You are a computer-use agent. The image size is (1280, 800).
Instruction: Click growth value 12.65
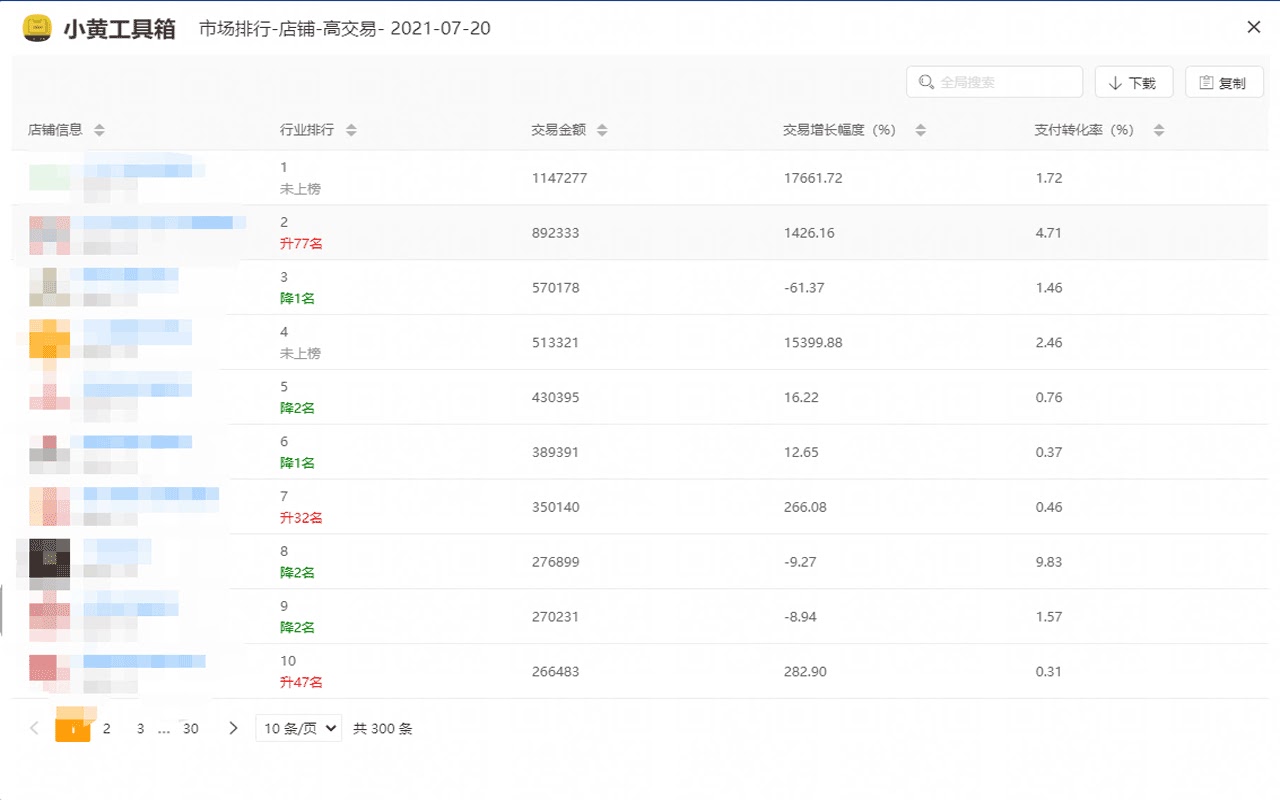pyautogui.click(x=801, y=453)
